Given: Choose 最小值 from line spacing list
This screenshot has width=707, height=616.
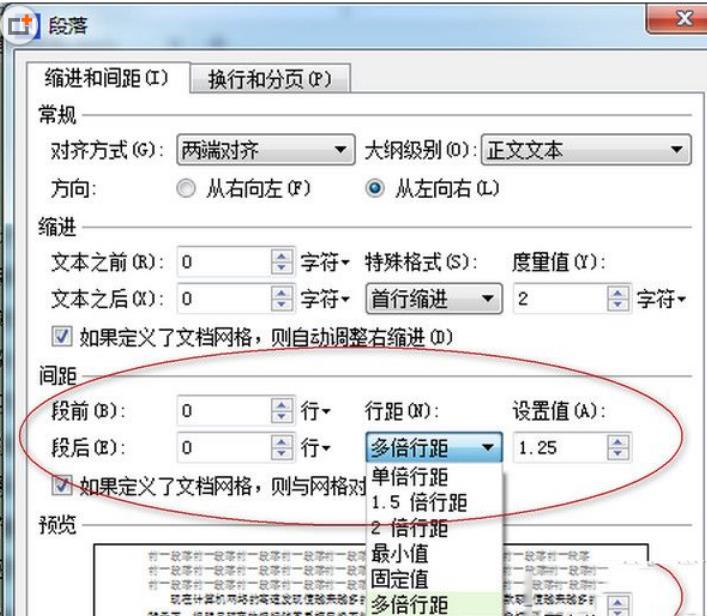Looking at the screenshot, I should tap(434, 553).
